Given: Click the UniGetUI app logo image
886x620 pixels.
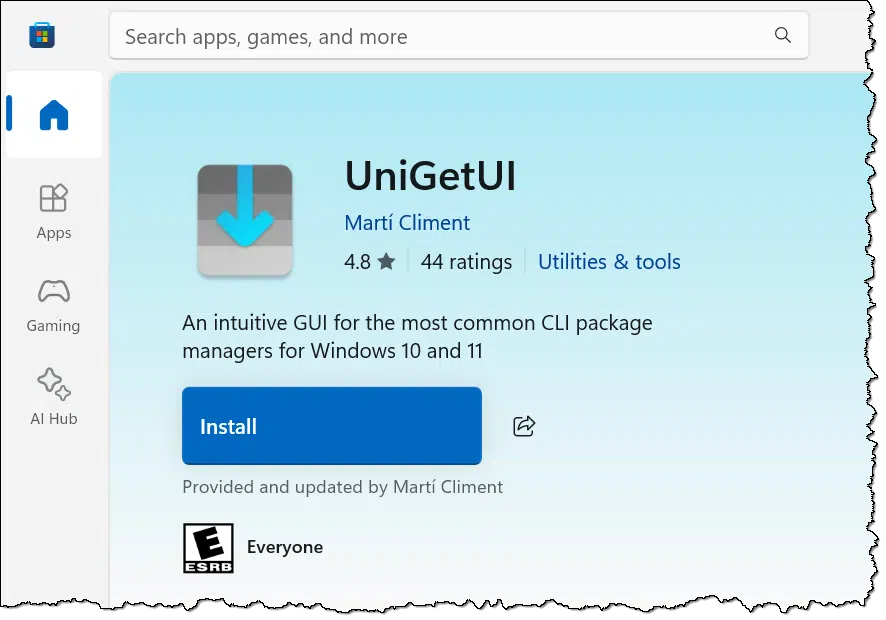Looking at the screenshot, I should (245, 220).
